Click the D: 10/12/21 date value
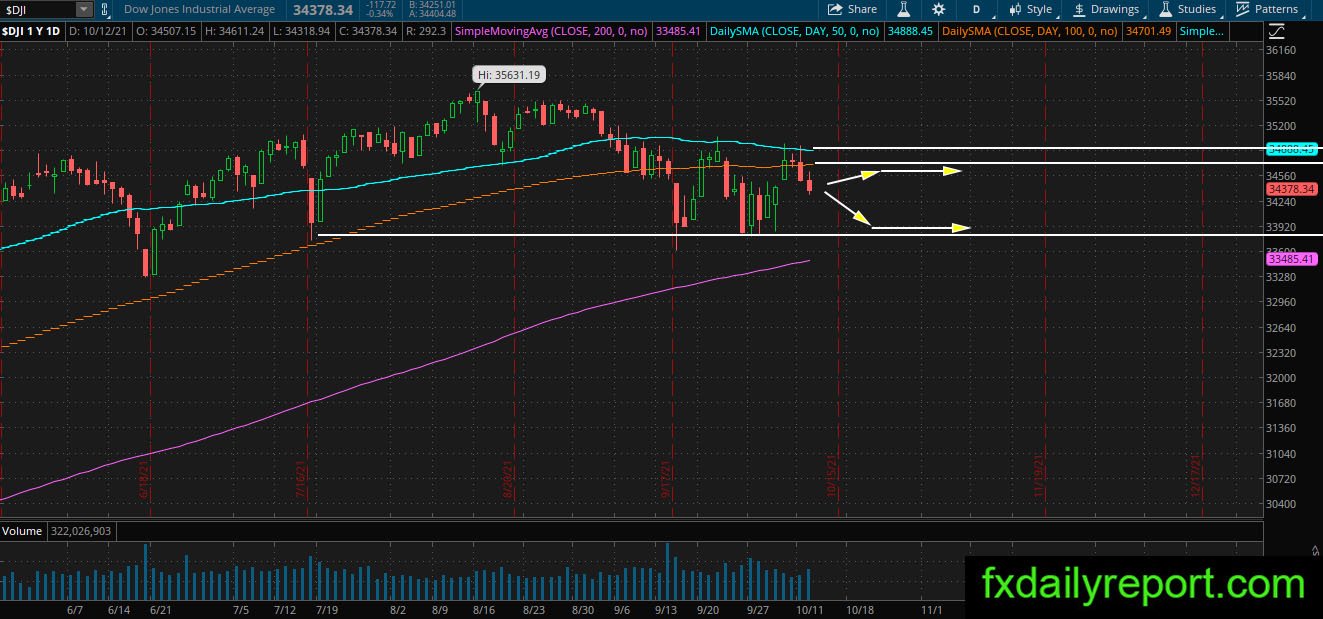This screenshot has height=619, width=1323. click(98, 31)
